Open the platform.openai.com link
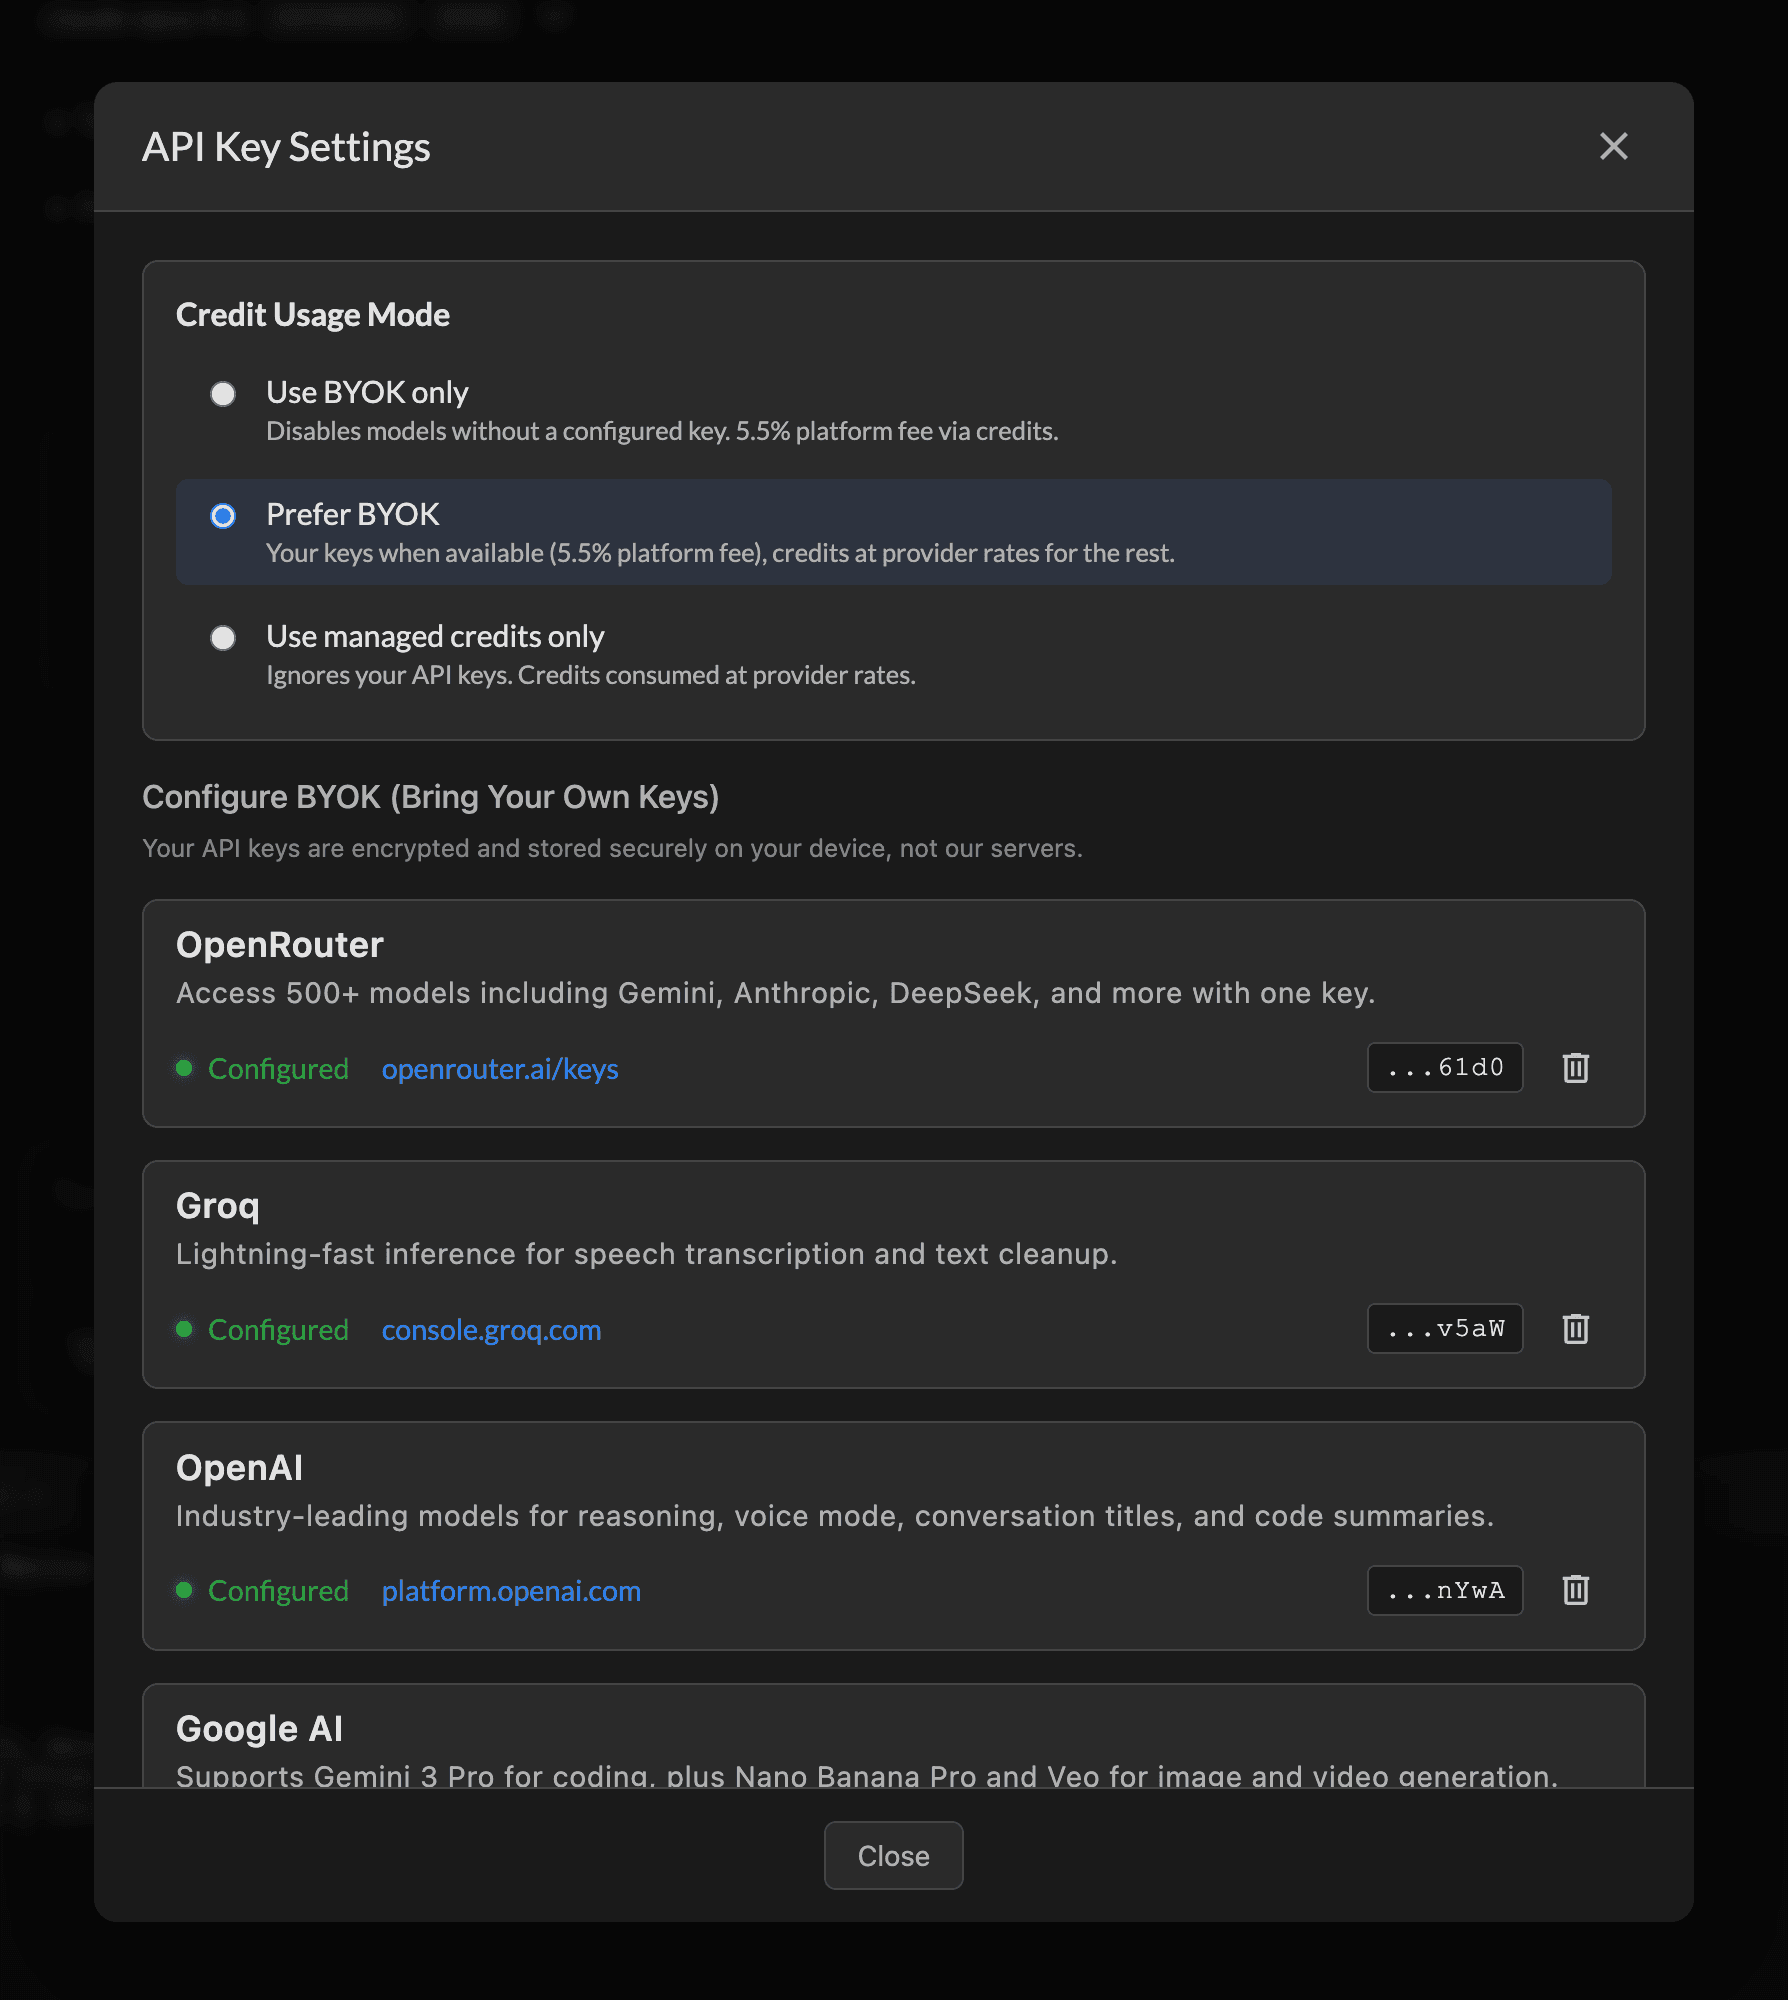This screenshot has width=1788, height=2000. pyautogui.click(x=511, y=1591)
